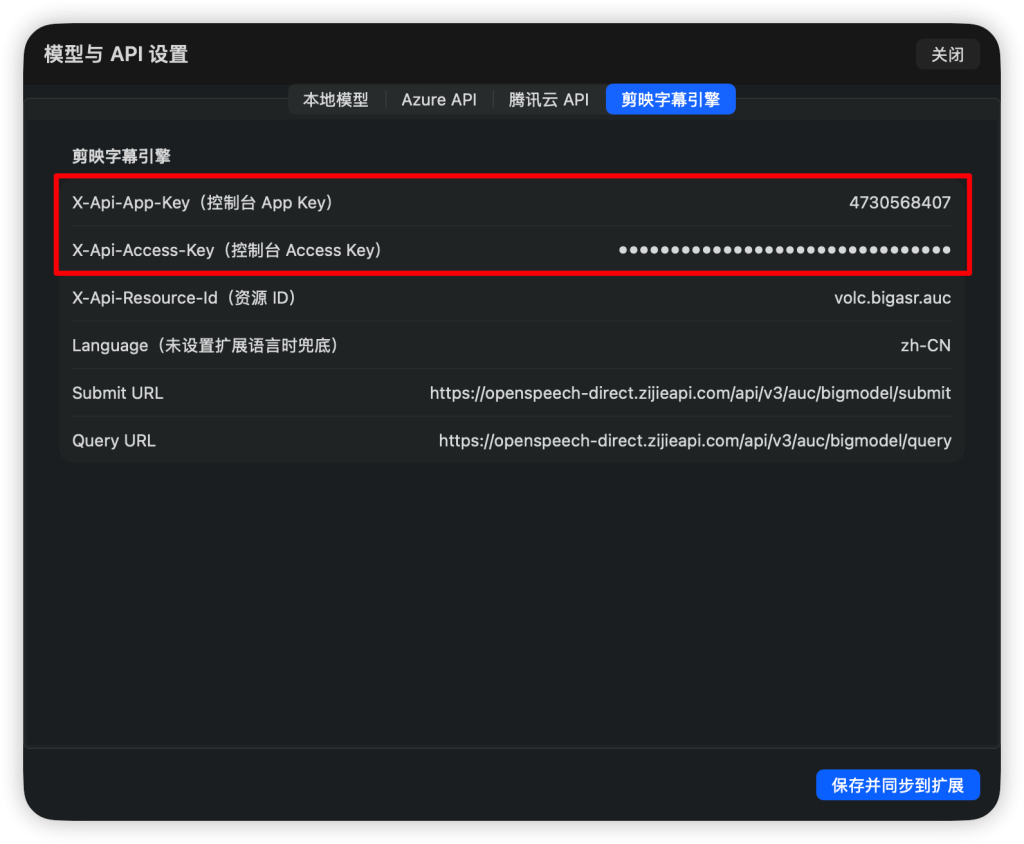Focus the masked Access Key field
The height and width of the screenshot is (844, 1024).
click(784, 250)
